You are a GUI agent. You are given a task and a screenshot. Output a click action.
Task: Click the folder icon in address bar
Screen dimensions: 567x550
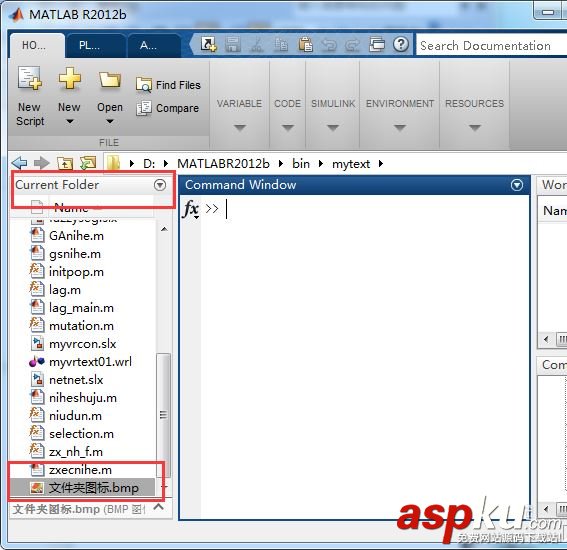(113, 163)
